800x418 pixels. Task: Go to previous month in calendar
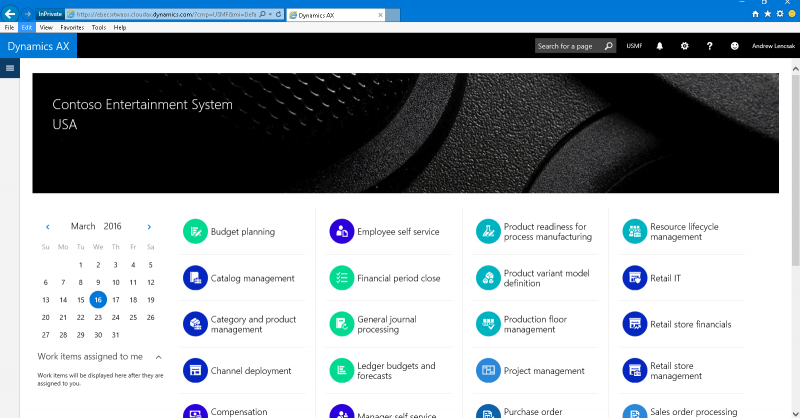[47, 227]
